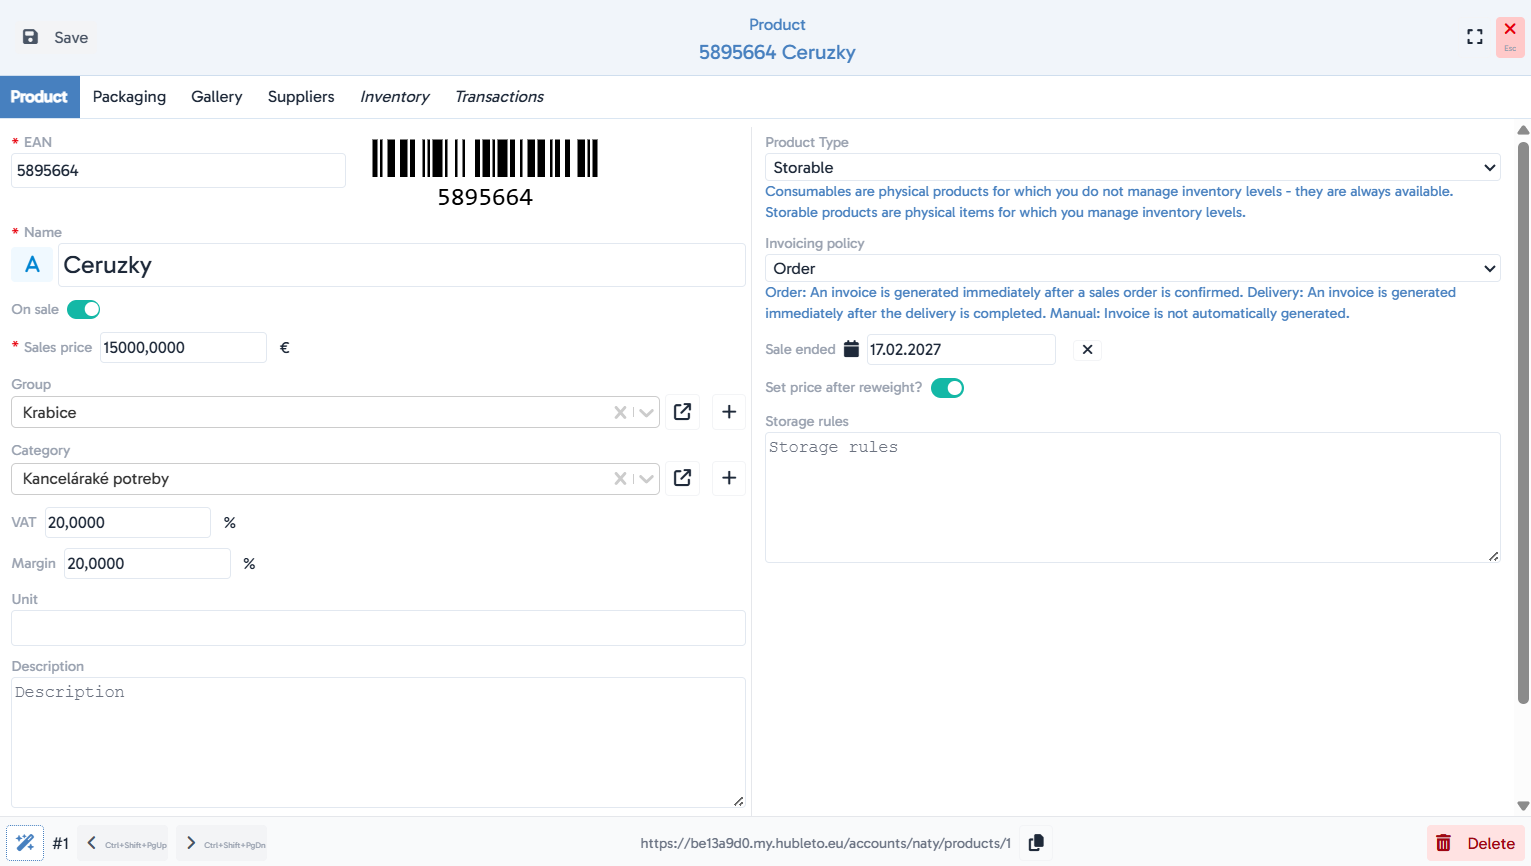Add a new Group with plus icon

[729, 412]
